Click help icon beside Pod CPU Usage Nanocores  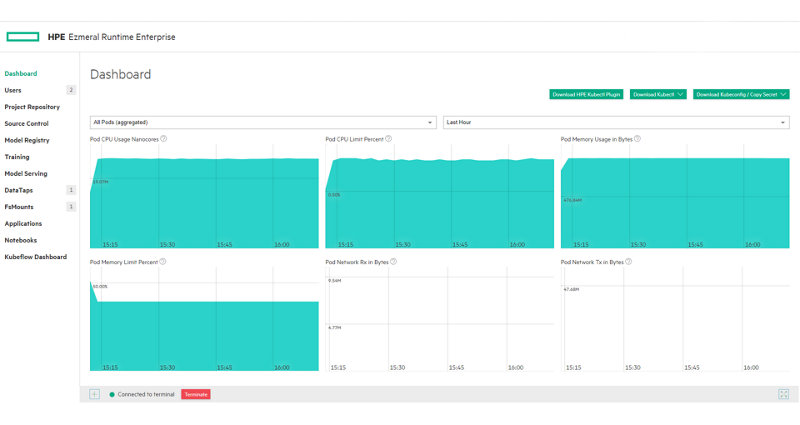coord(164,139)
